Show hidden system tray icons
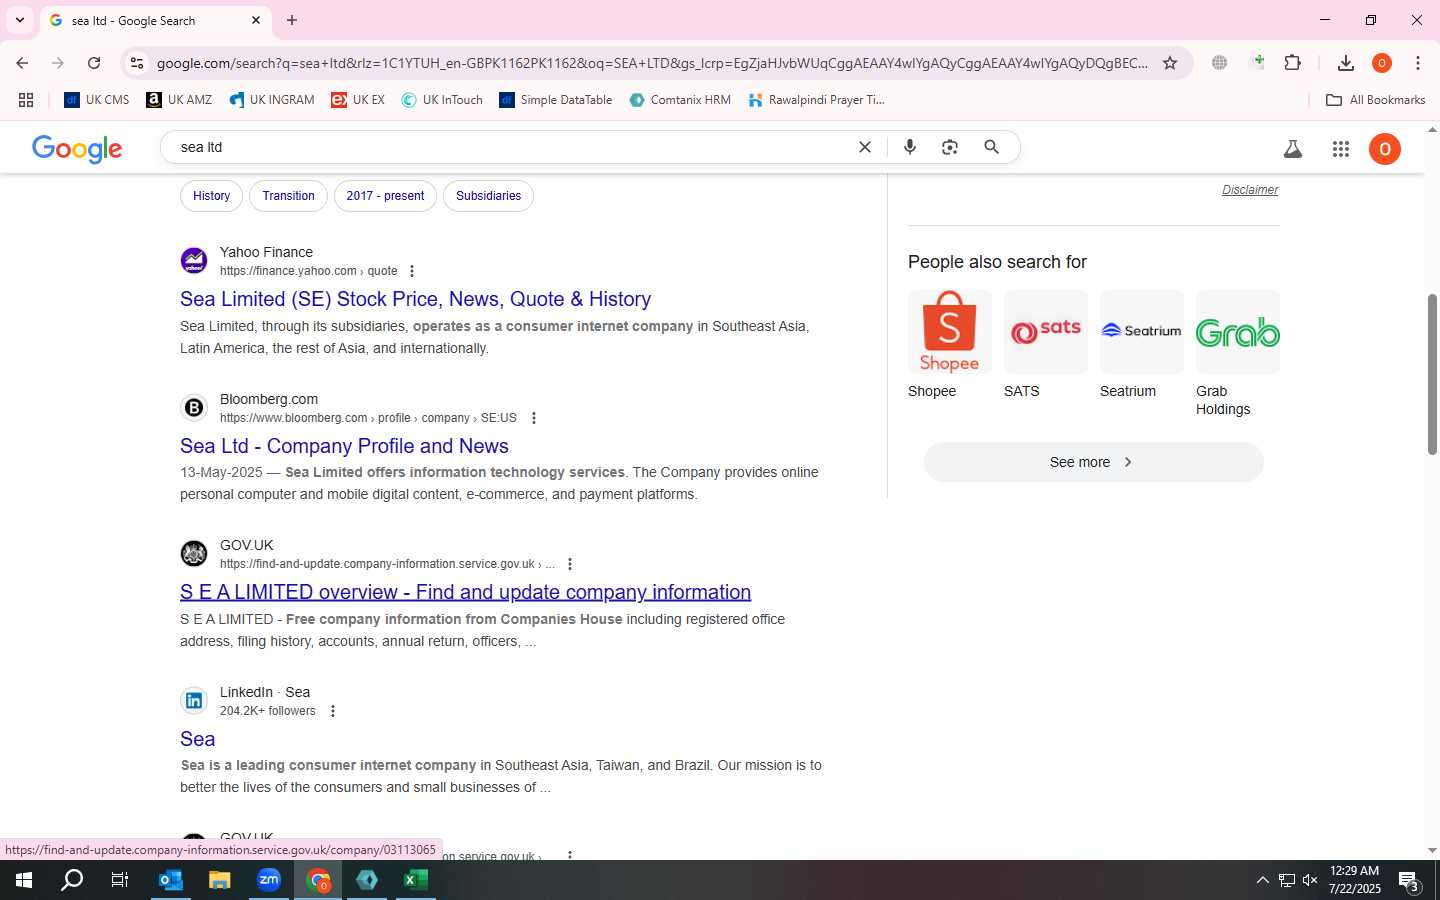Screen dimensions: 1440x900 coord(1262,880)
